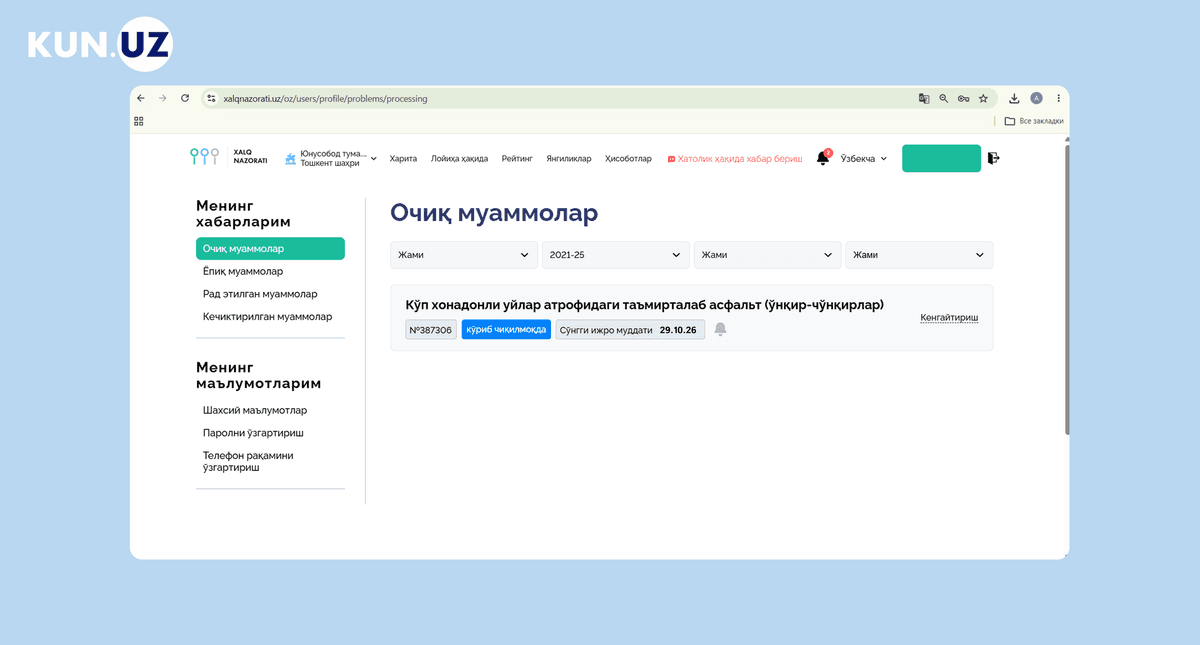Click the page vertical scrollbar
The image size is (1200, 645).
click(x=1067, y=290)
